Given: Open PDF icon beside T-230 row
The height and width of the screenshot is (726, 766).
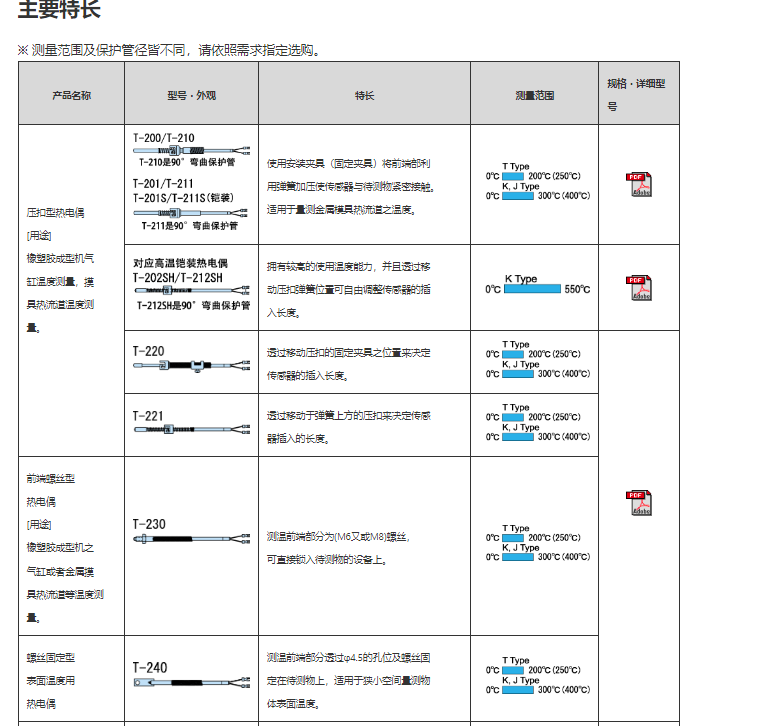Looking at the screenshot, I should click(x=638, y=503).
